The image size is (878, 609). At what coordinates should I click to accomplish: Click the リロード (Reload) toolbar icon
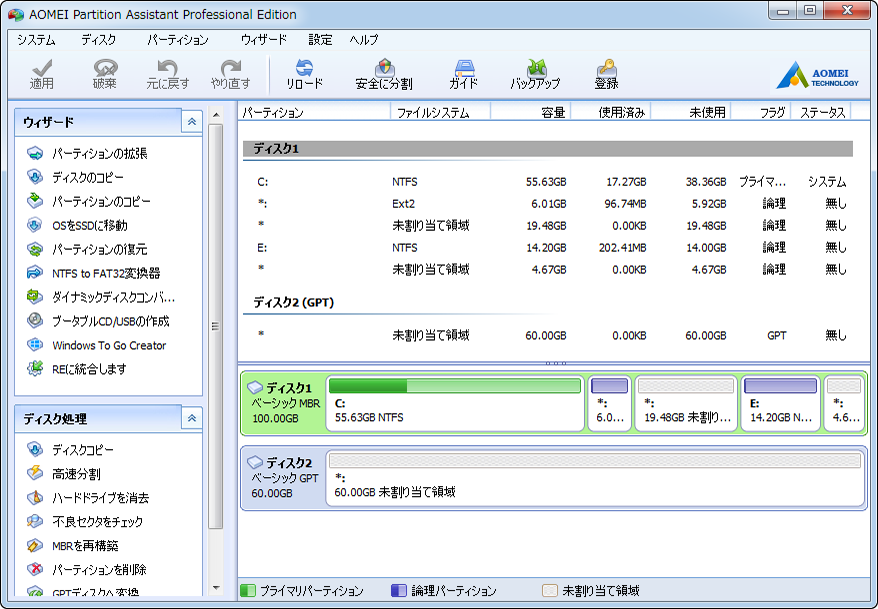point(305,68)
